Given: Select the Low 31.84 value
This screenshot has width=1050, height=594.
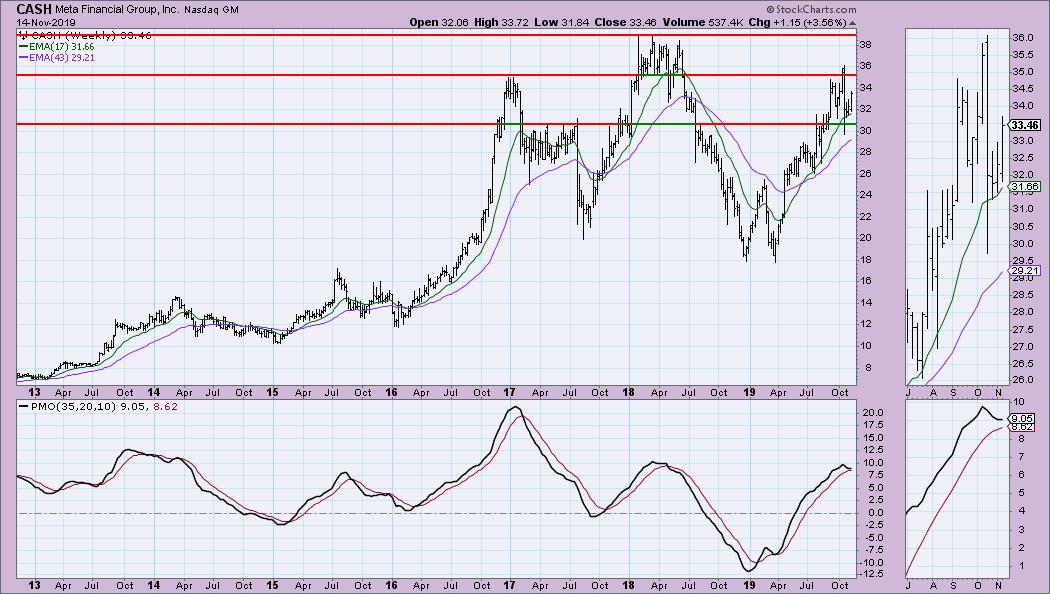Looking at the screenshot, I should tap(562, 22).
